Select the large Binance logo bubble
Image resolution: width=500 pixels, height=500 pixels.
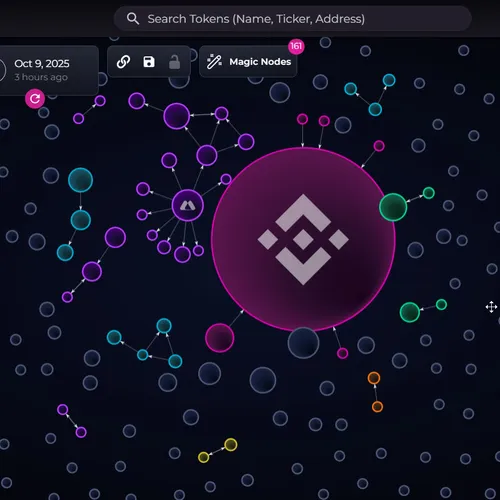pos(303,239)
